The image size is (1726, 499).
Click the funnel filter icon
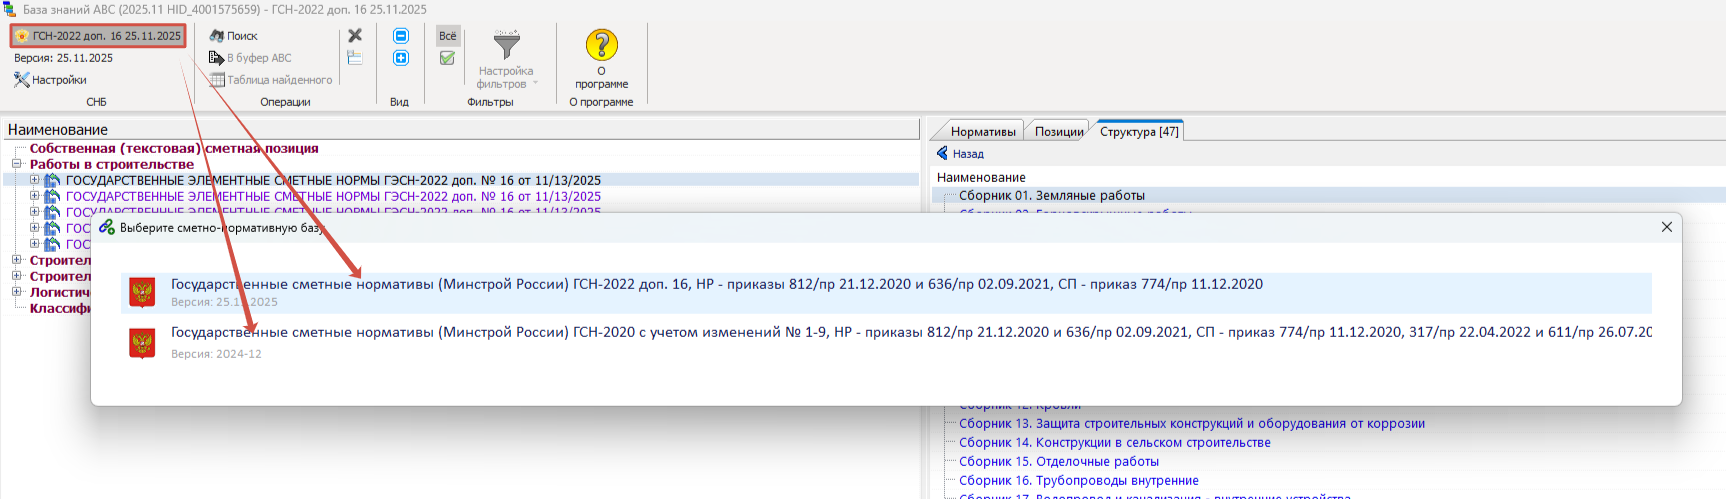click(507, 45)
